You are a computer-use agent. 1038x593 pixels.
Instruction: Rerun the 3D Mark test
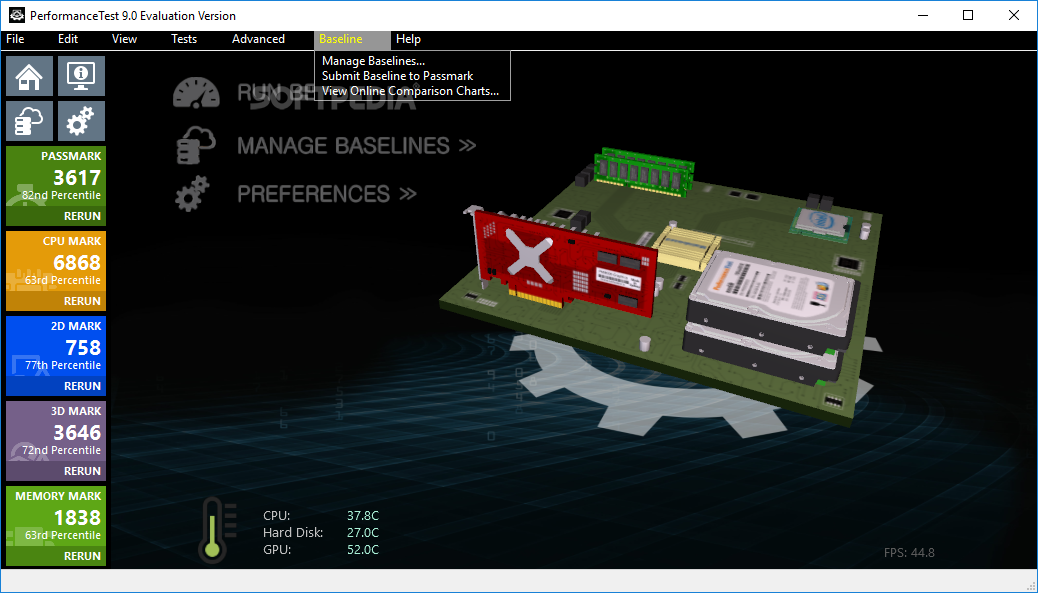tap(82, 471)
